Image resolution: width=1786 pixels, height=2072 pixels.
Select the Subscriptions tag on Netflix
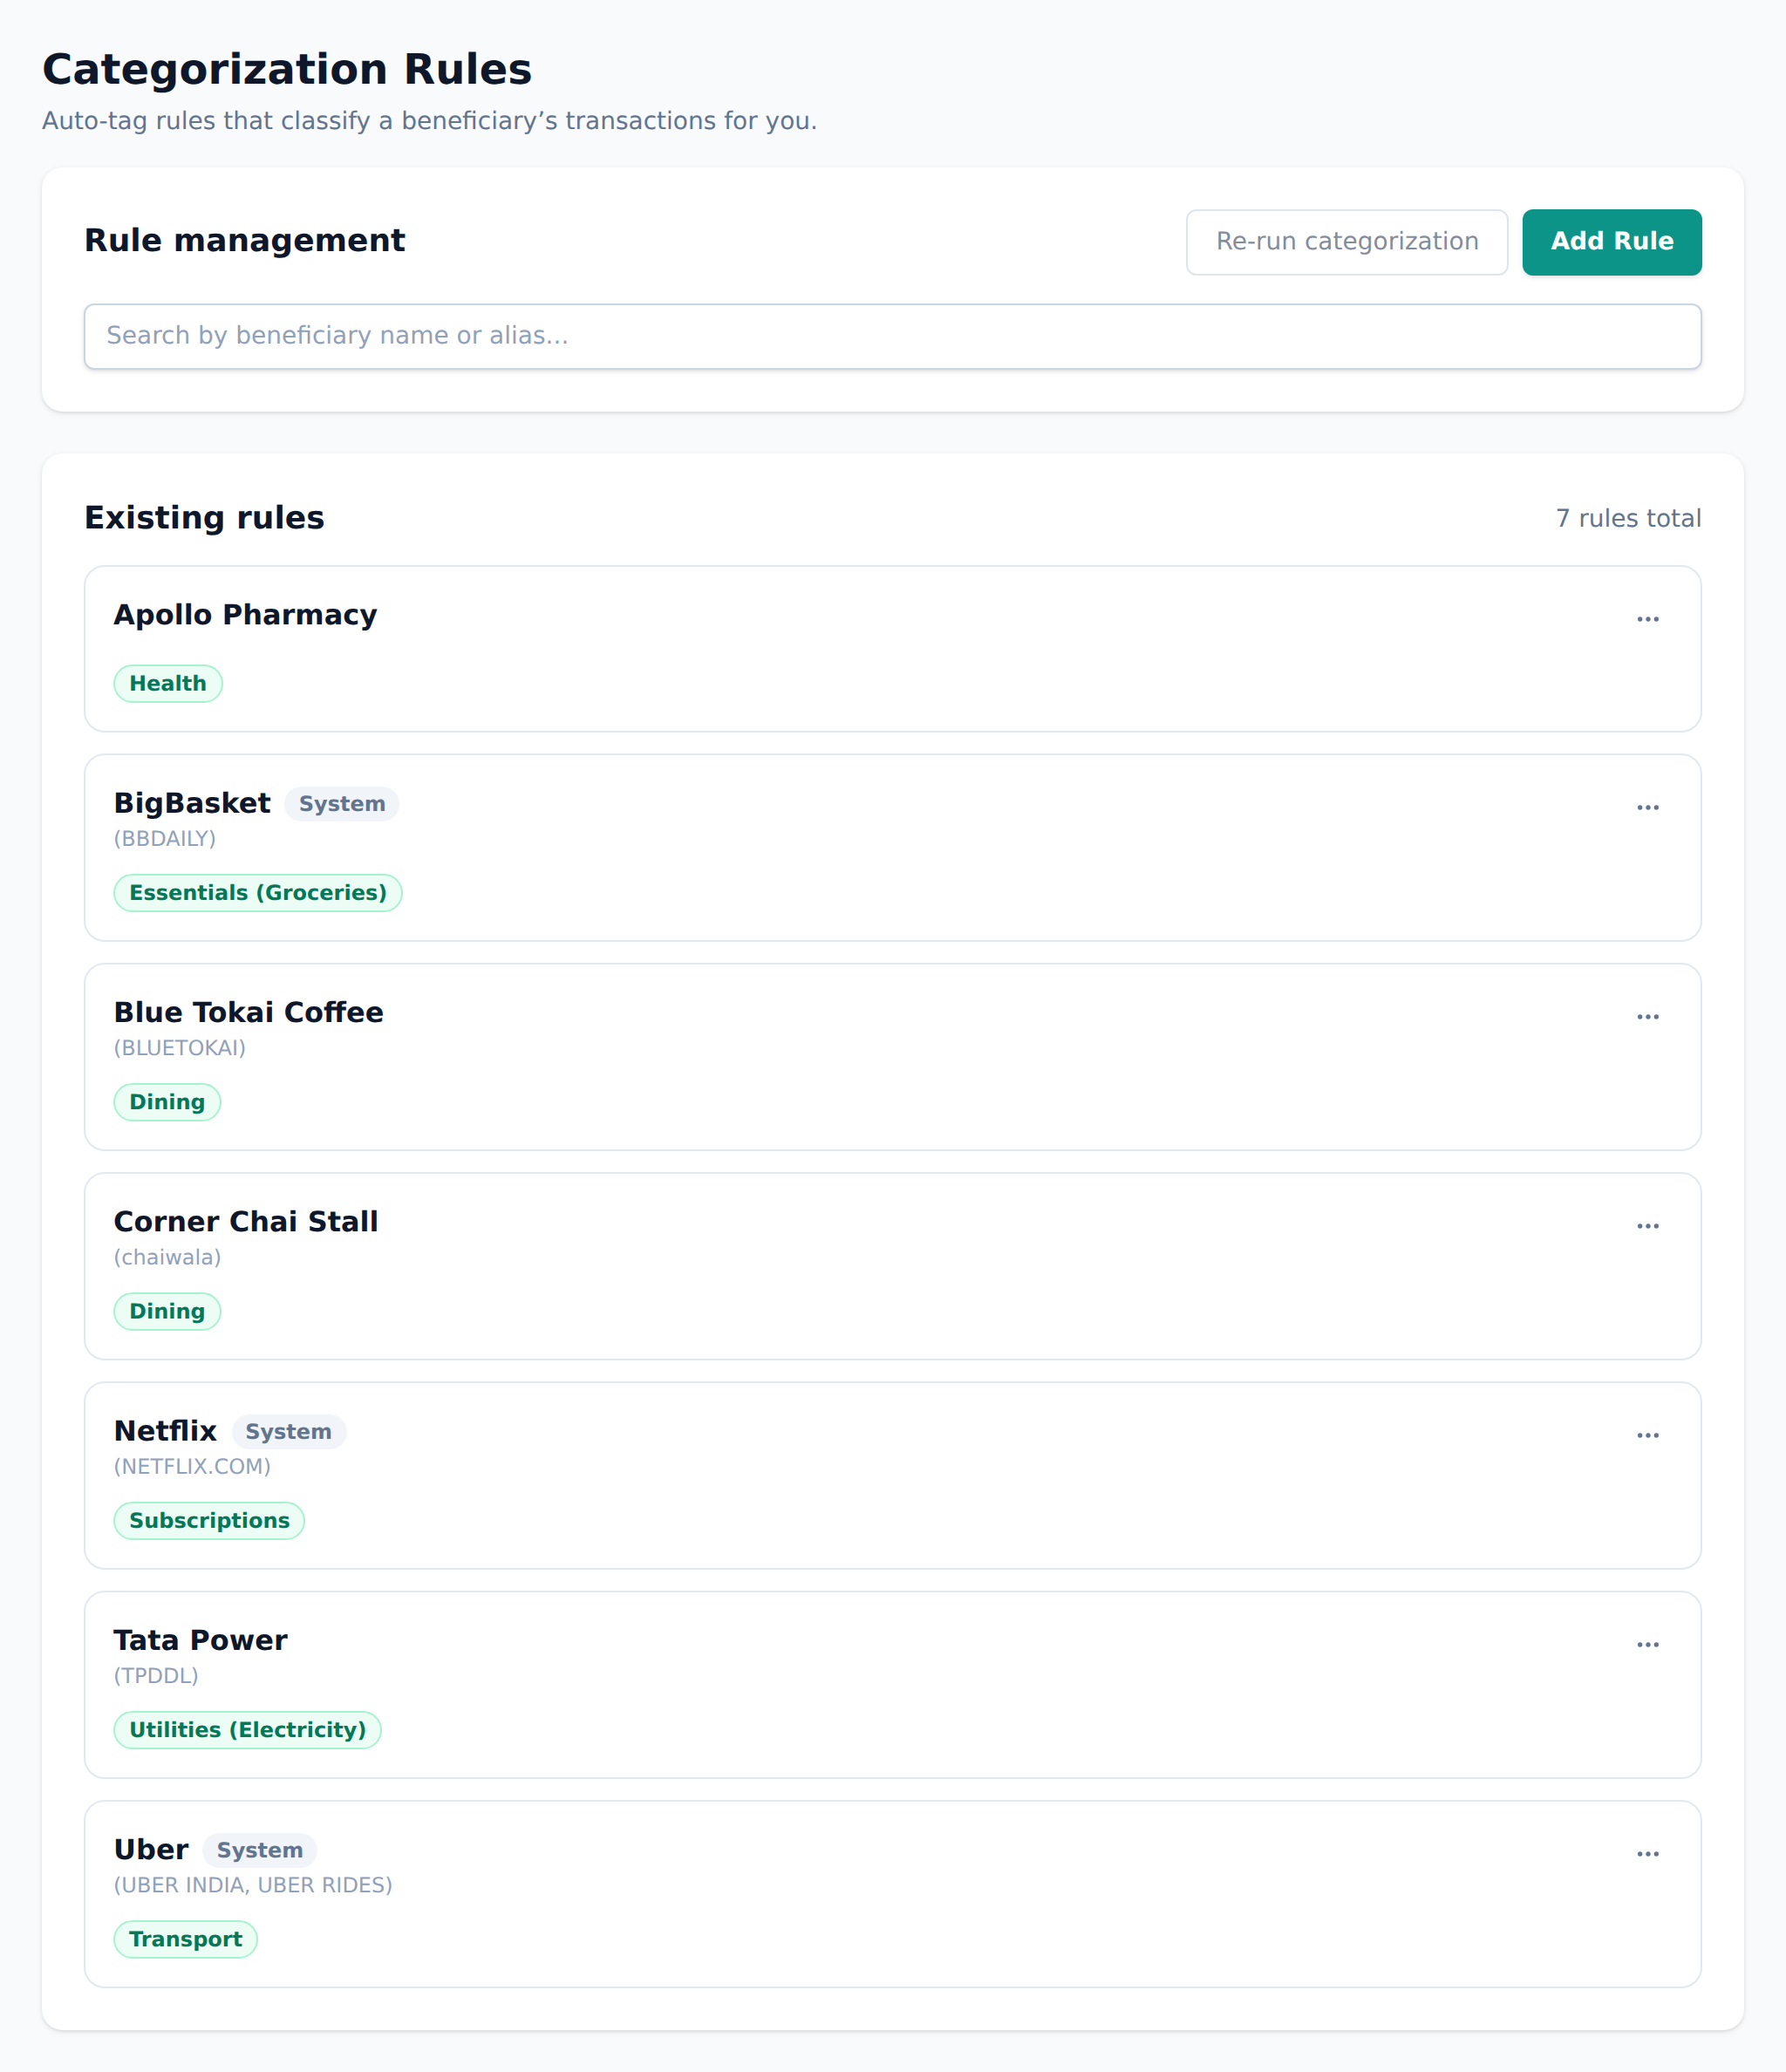click(x=209, y=1520)
